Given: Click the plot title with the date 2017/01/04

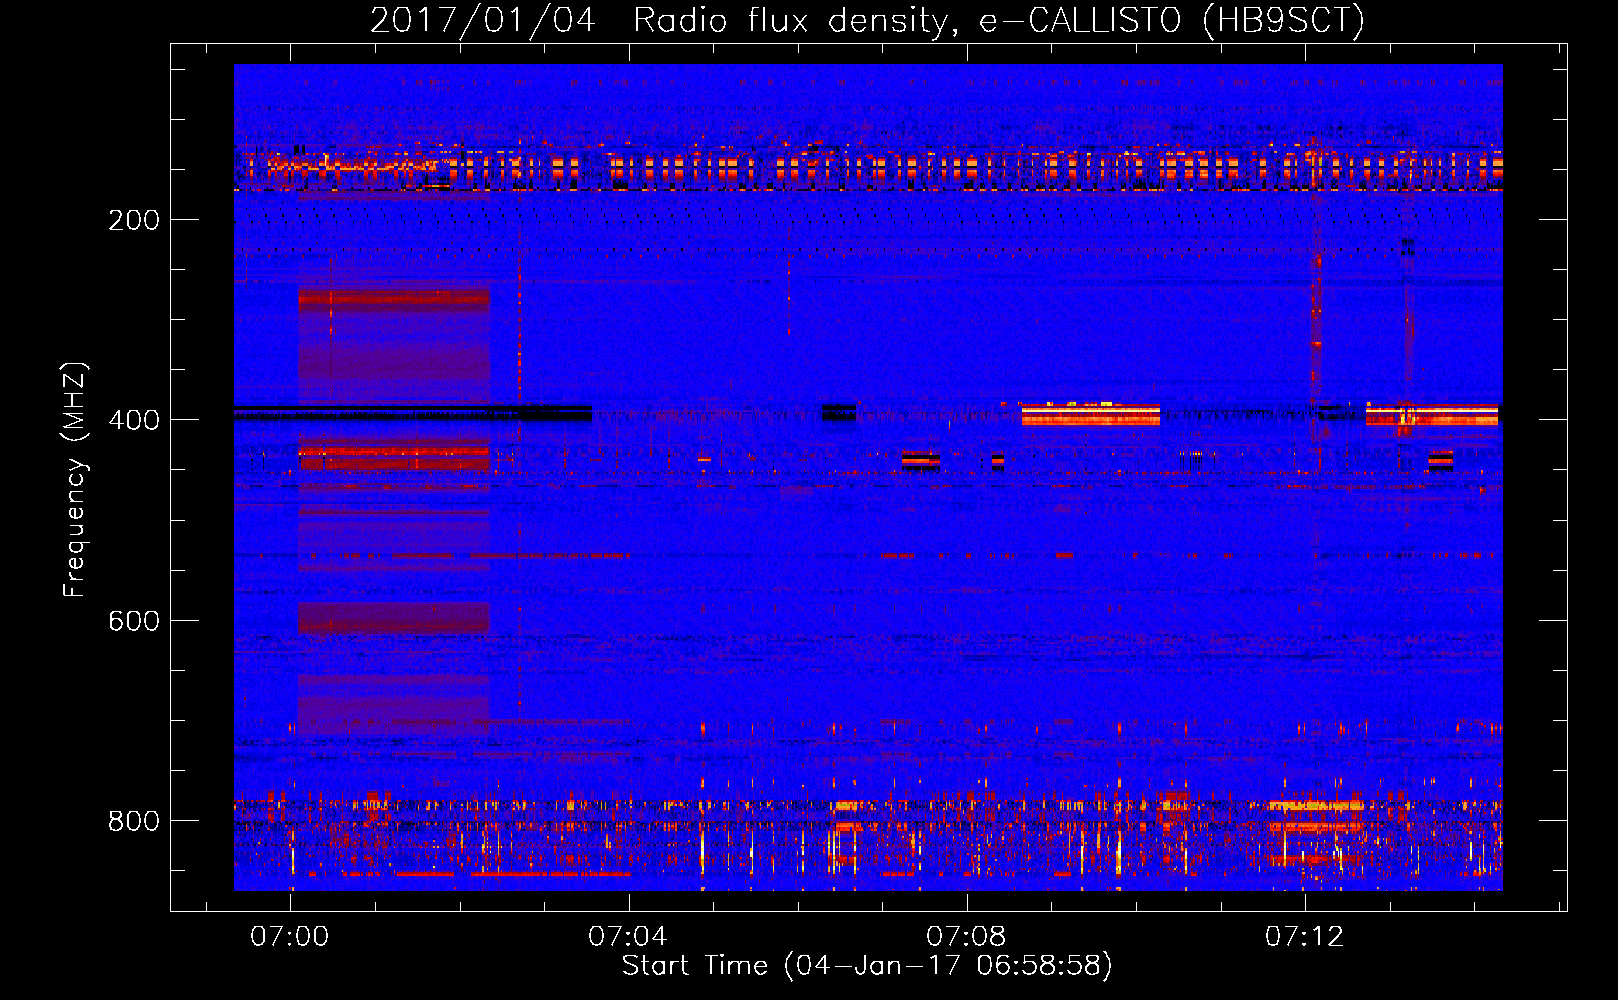Looking at the screenshot, I should 867,20.
